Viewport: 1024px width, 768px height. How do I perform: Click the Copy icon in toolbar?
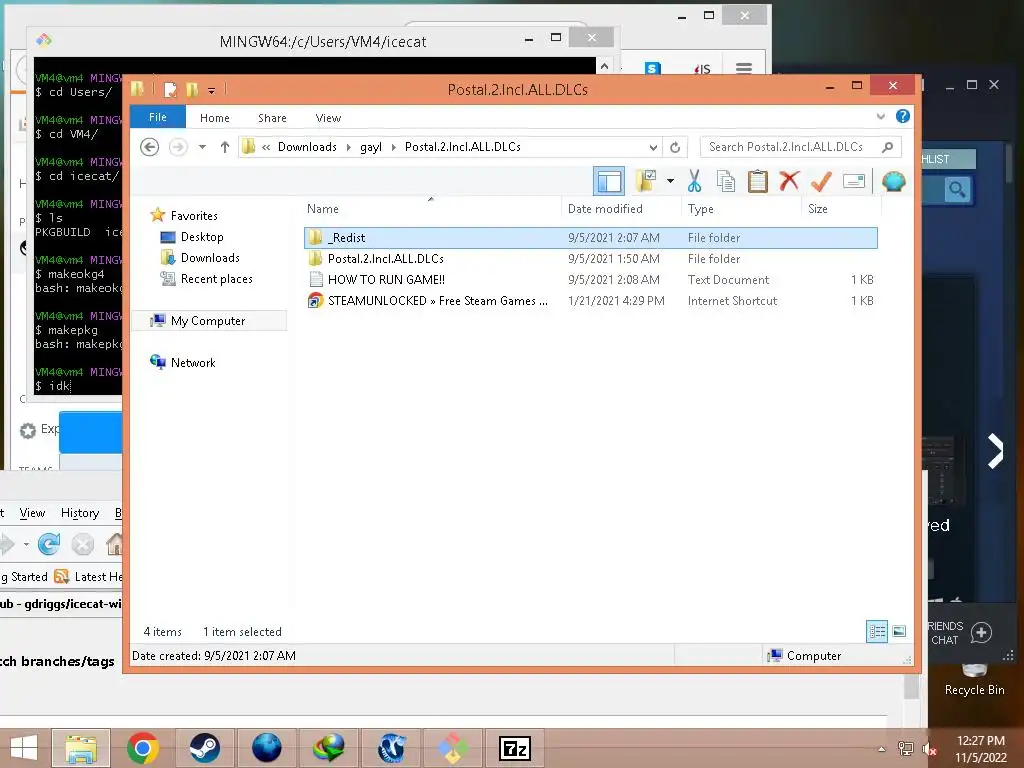726,181
